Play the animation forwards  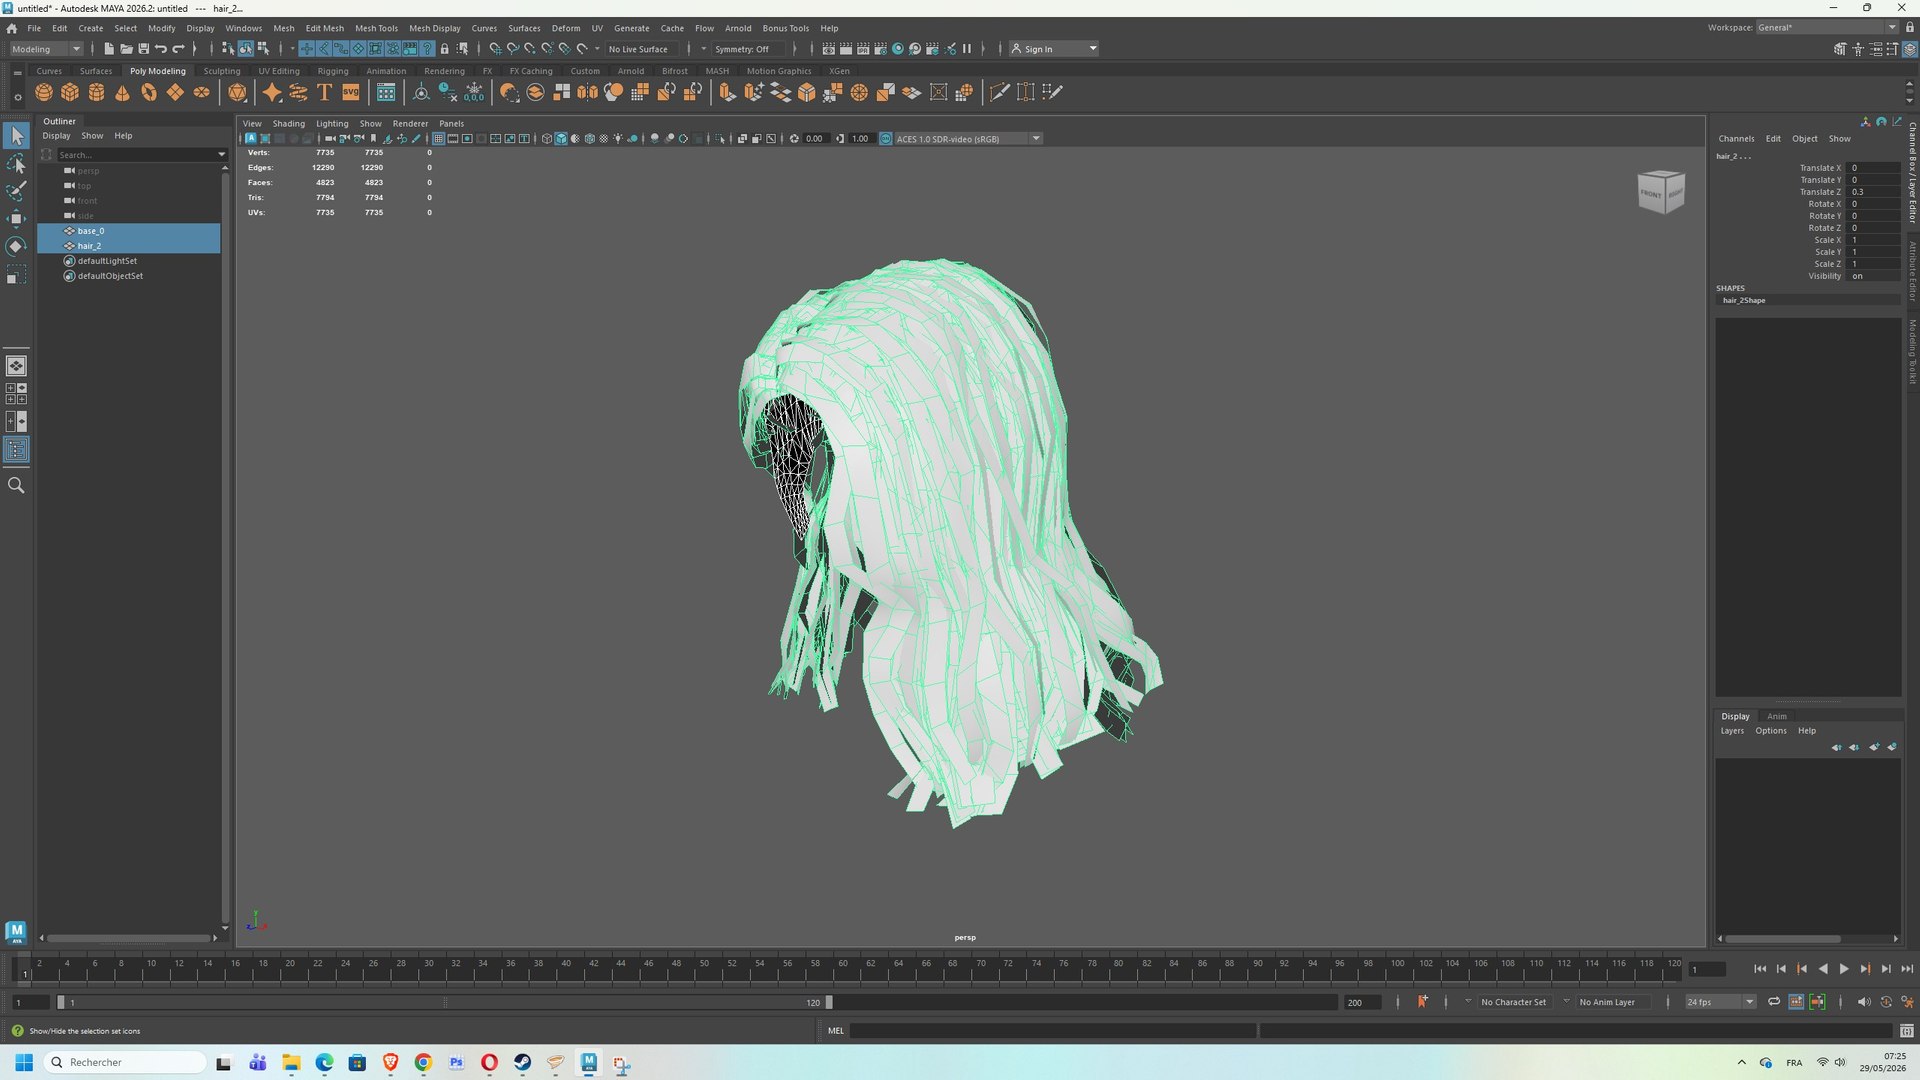click(1844, 969)
